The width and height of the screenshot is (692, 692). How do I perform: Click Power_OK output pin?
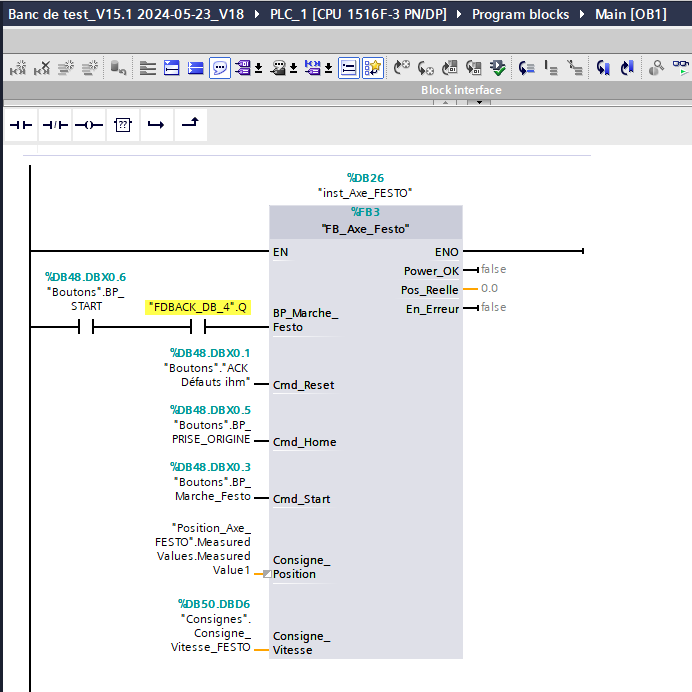tap(431, 271)
